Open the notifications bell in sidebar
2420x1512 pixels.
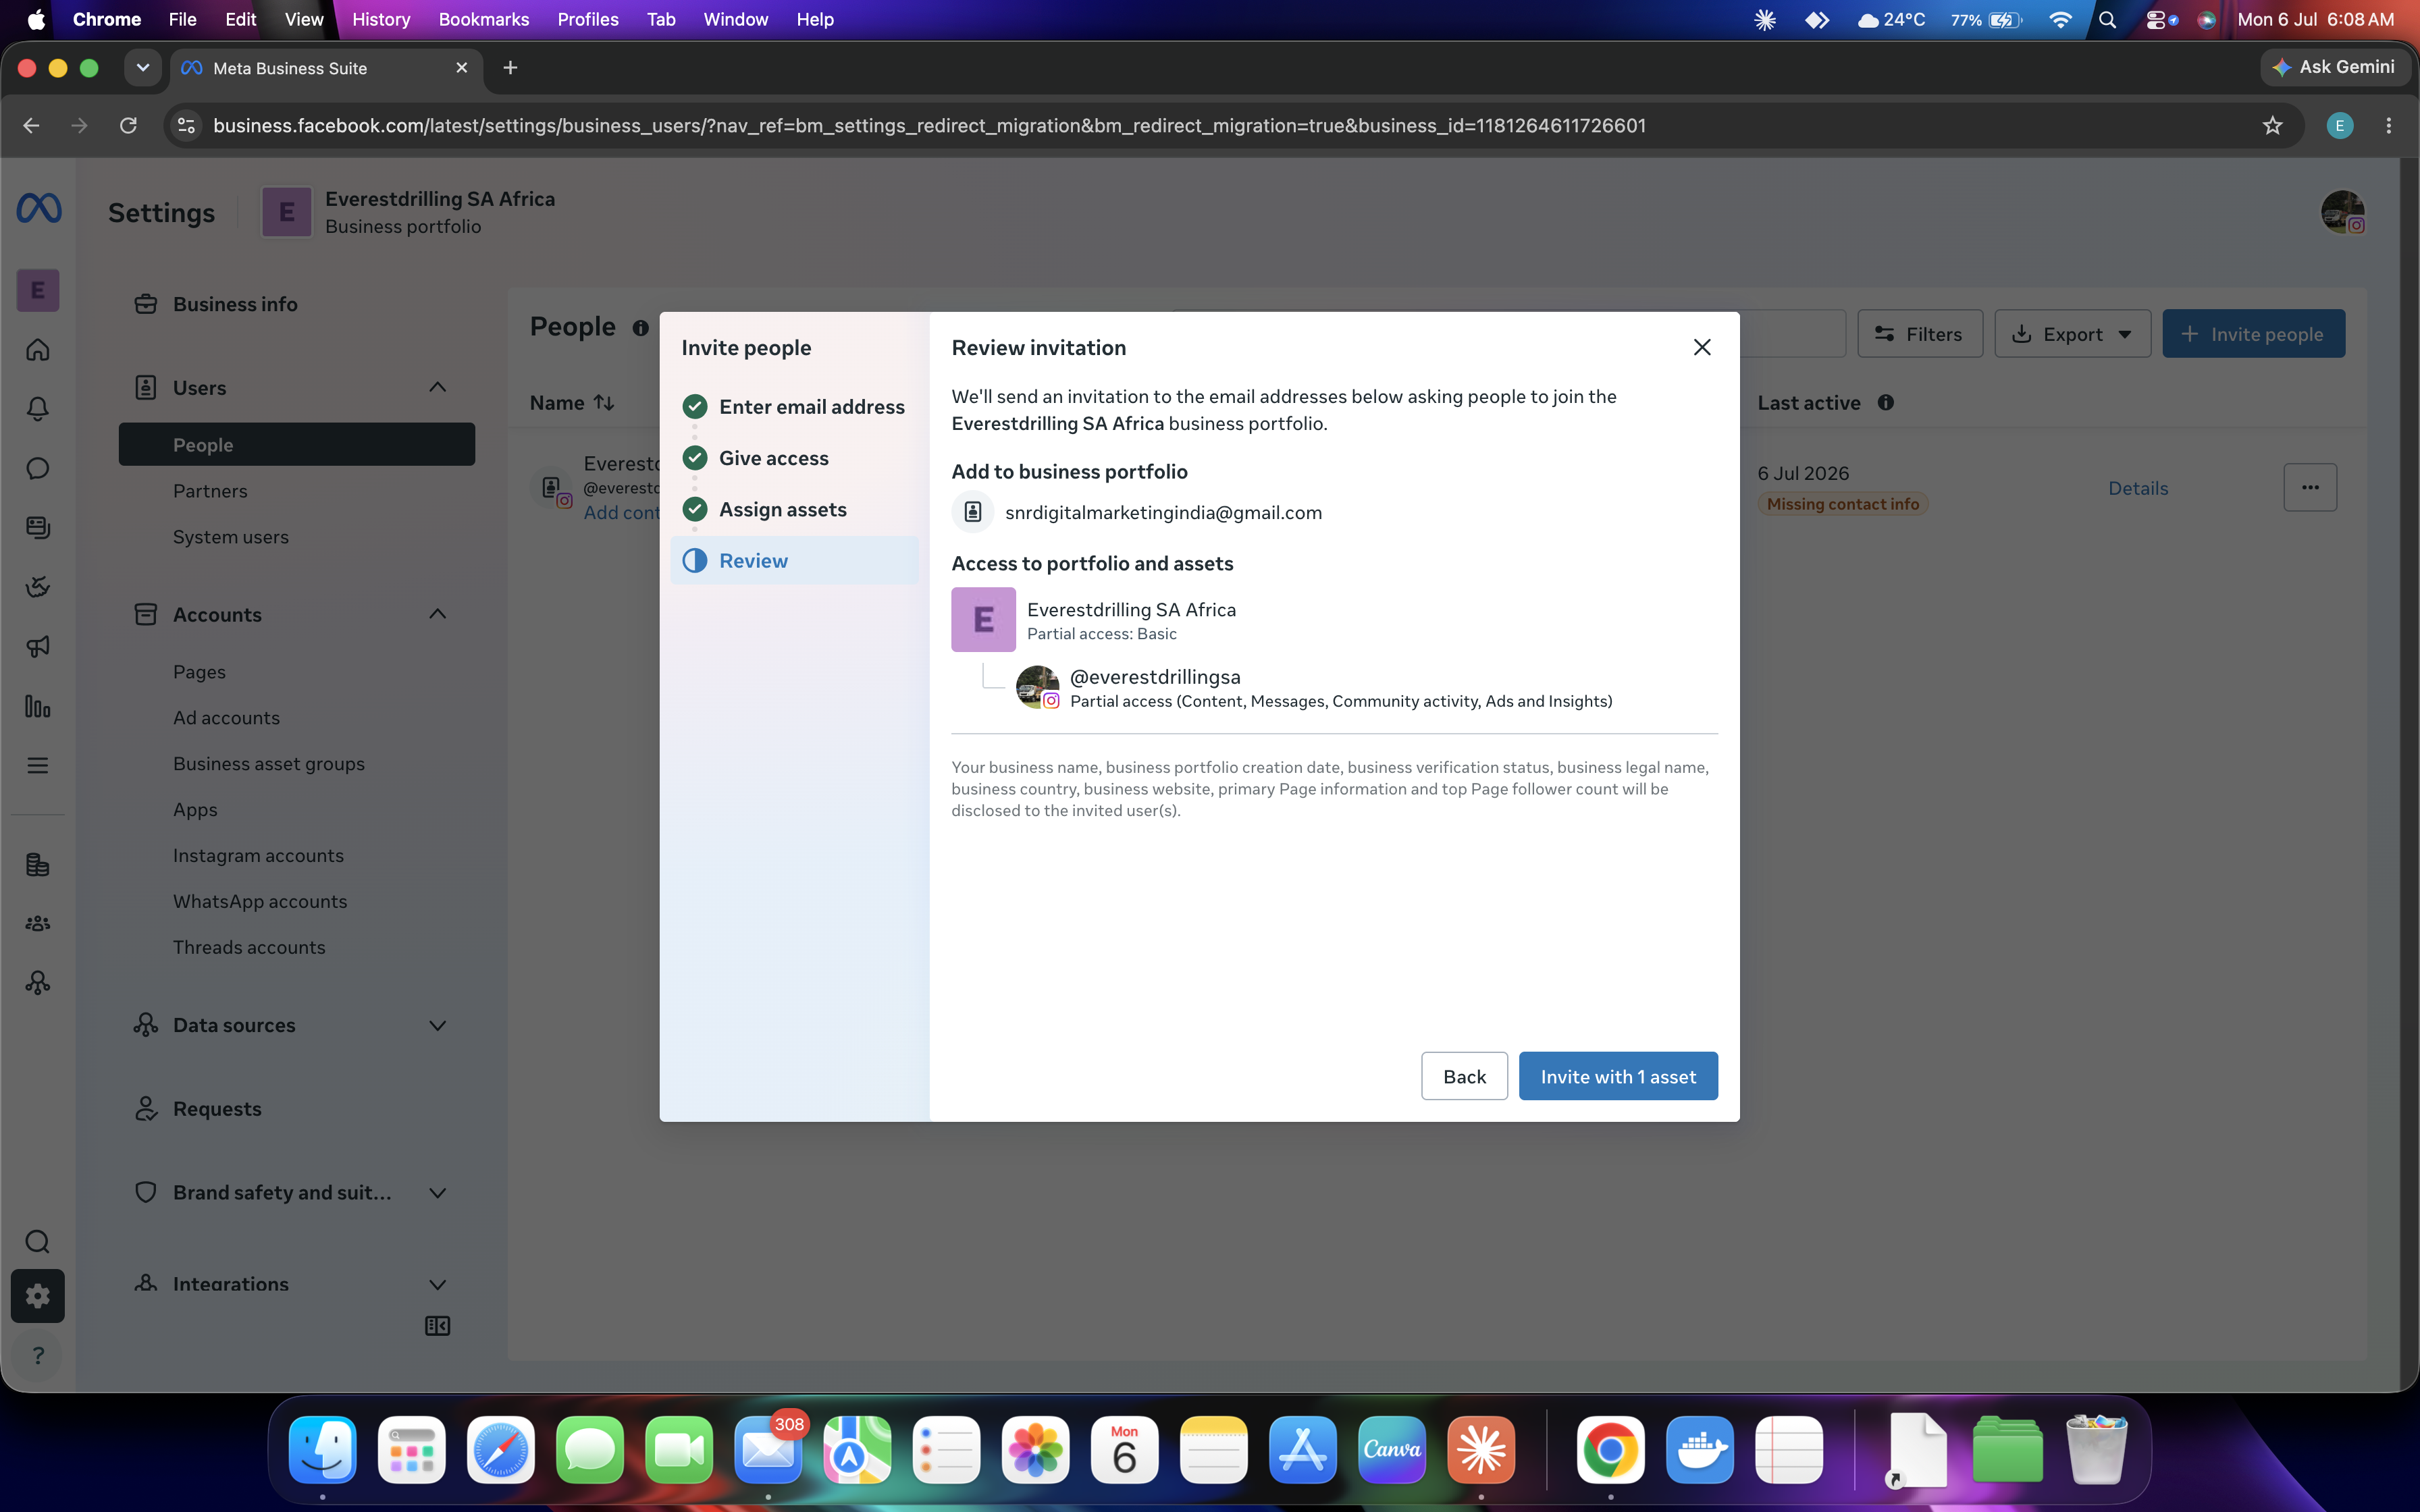(38, 408)
